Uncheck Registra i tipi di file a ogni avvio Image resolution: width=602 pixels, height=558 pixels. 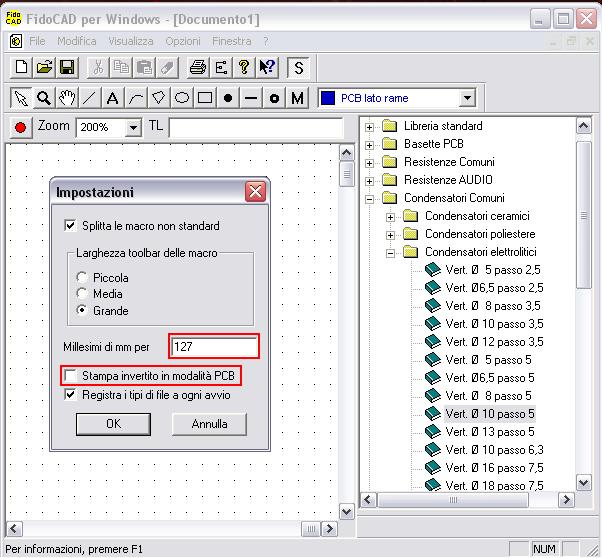70,394
